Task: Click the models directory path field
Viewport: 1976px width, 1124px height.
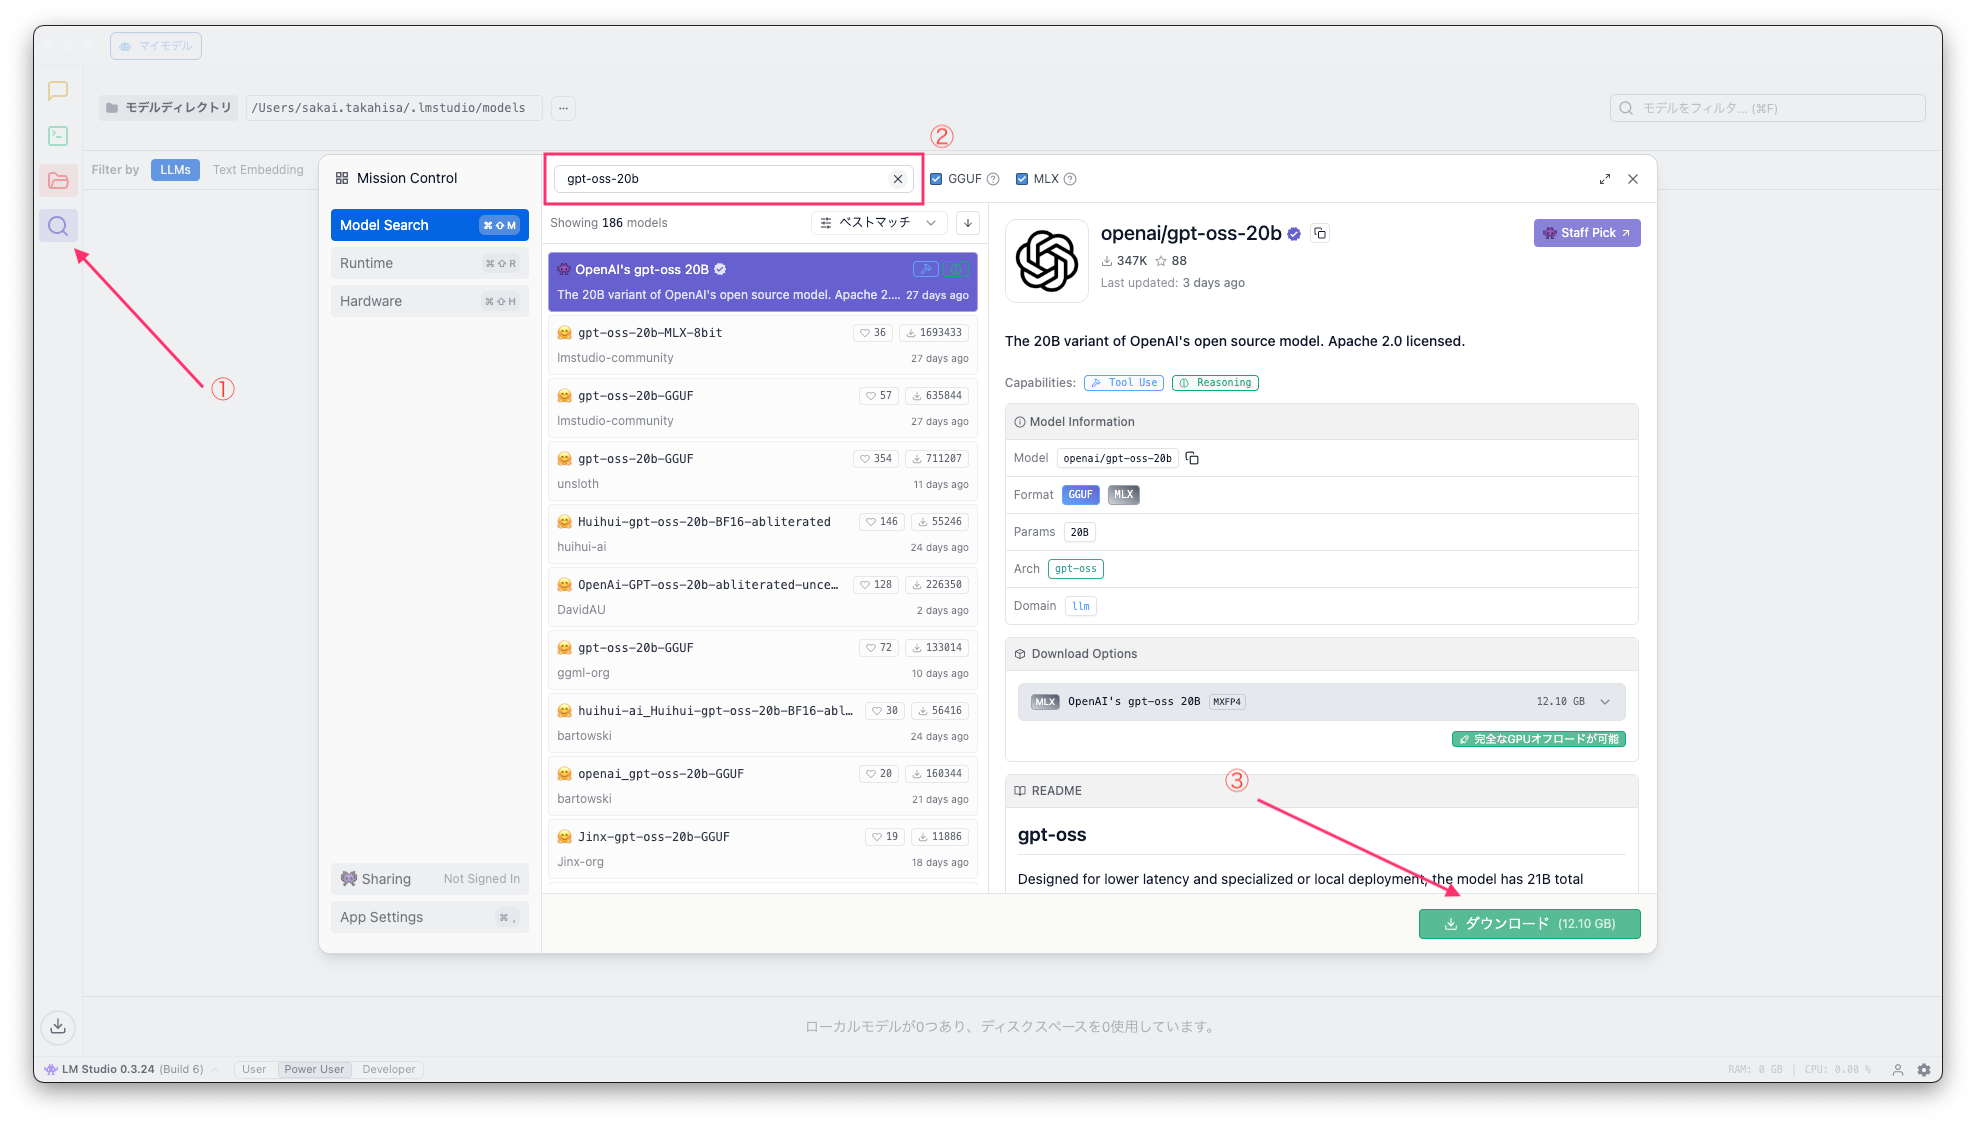Action: pos(393,108)
